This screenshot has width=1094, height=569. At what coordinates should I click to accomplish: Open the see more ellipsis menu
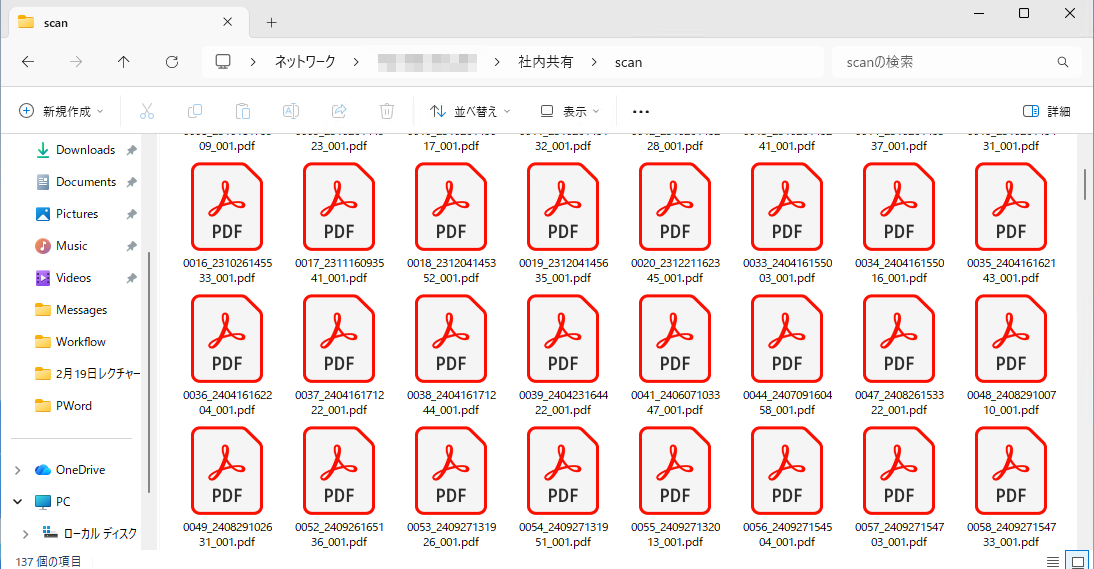(641, 111)
